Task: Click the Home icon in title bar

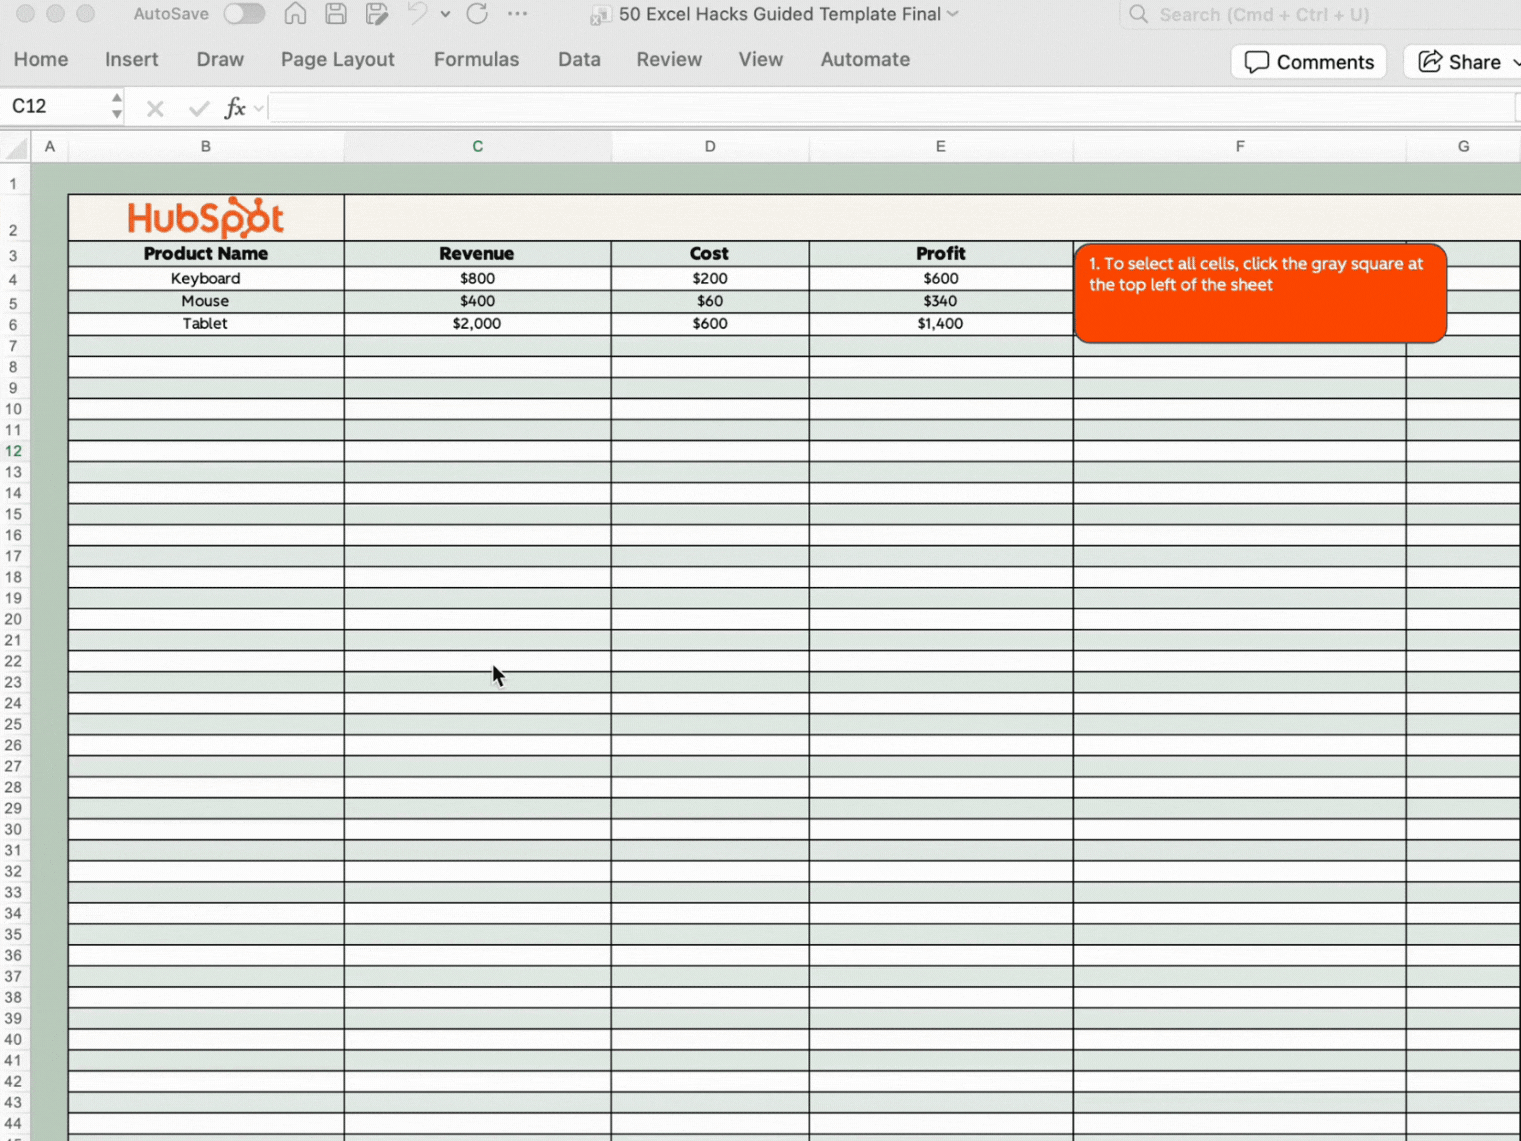Action: point(295,14)
